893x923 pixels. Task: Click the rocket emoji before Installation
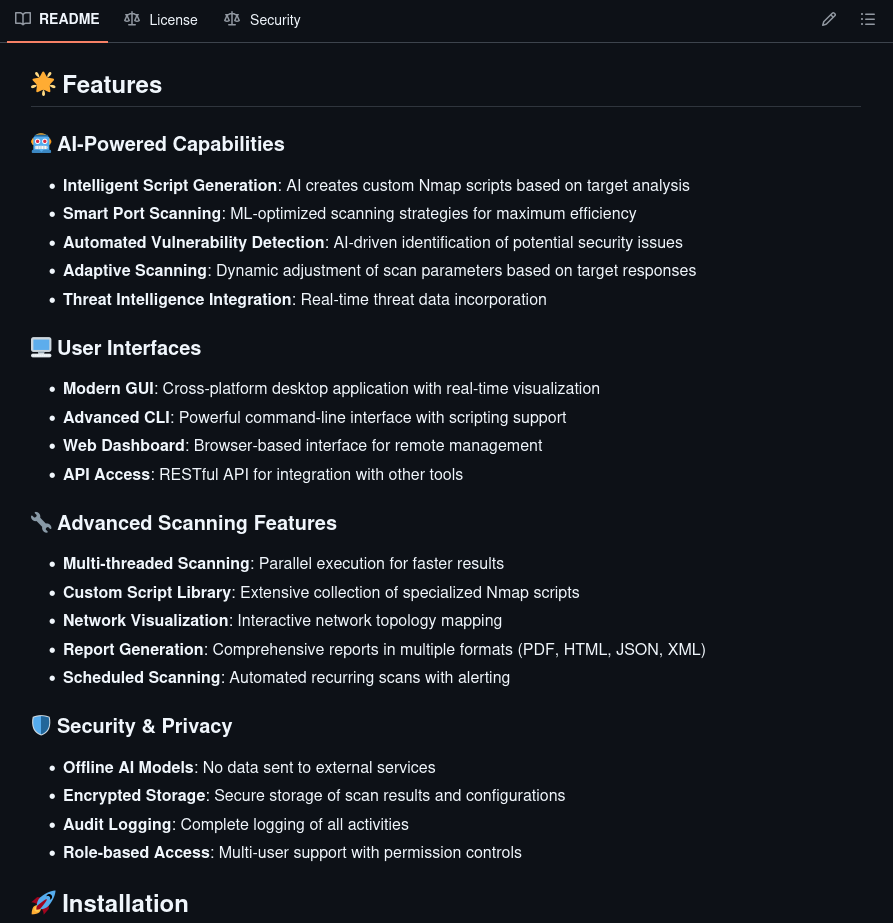pyautogui.click(x=43, y=904)
